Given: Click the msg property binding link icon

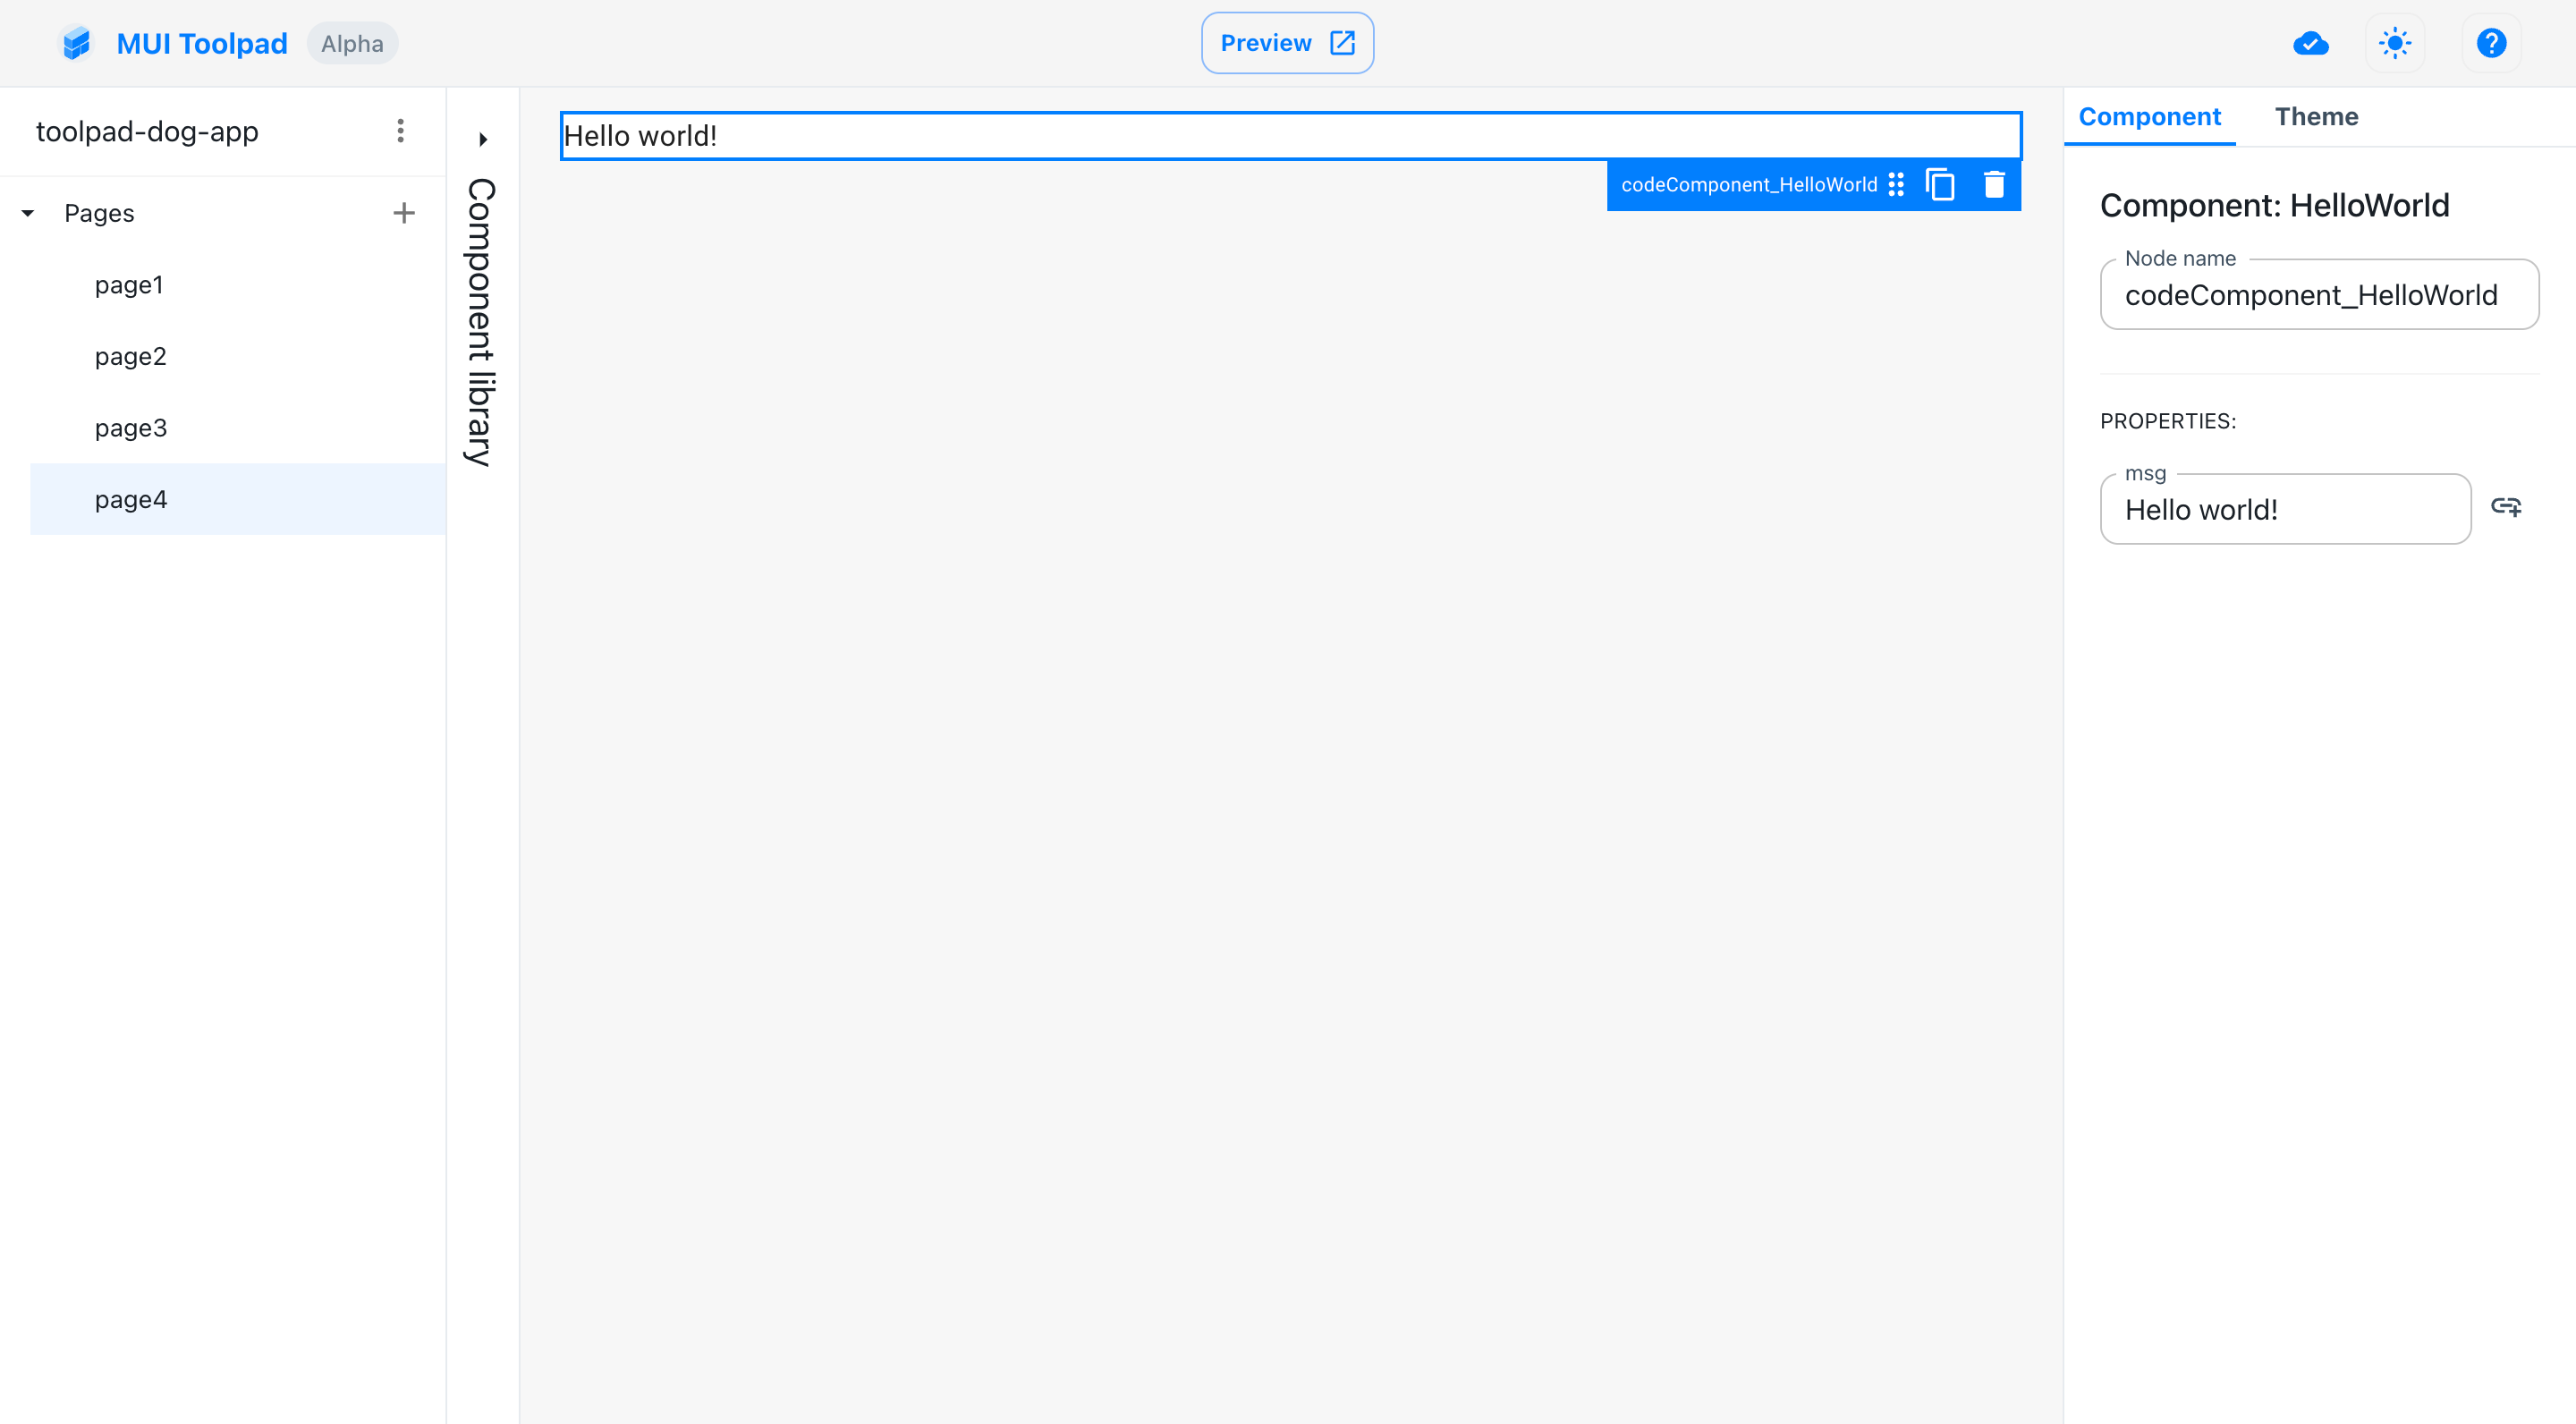Looking at the screenshot, I should coord(2506,507).
